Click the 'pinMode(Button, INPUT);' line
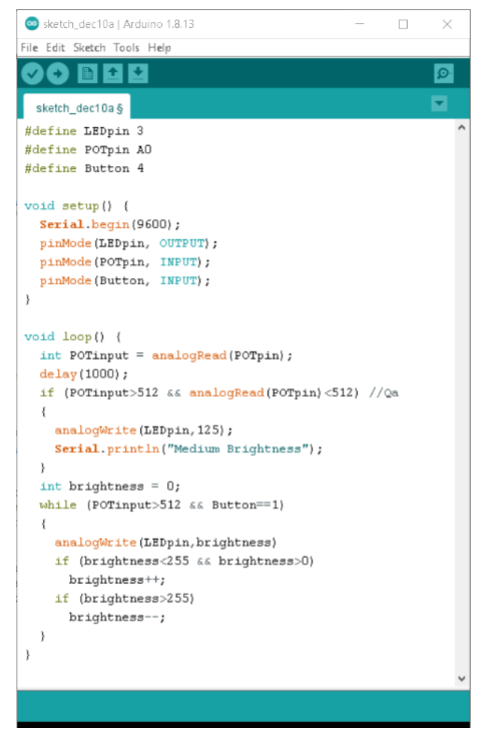Image resolution: width=494 pixels, height=743 pixels. (x=125, y=281)
